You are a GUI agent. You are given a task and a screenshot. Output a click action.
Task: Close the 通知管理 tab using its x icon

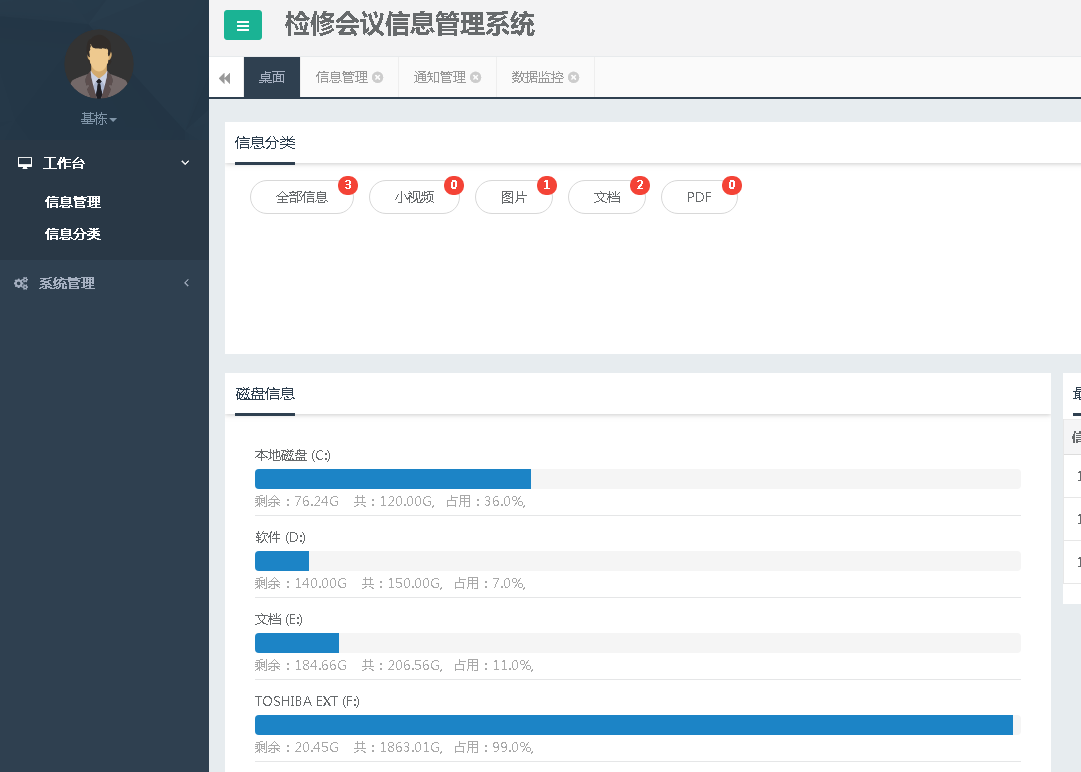476,78
